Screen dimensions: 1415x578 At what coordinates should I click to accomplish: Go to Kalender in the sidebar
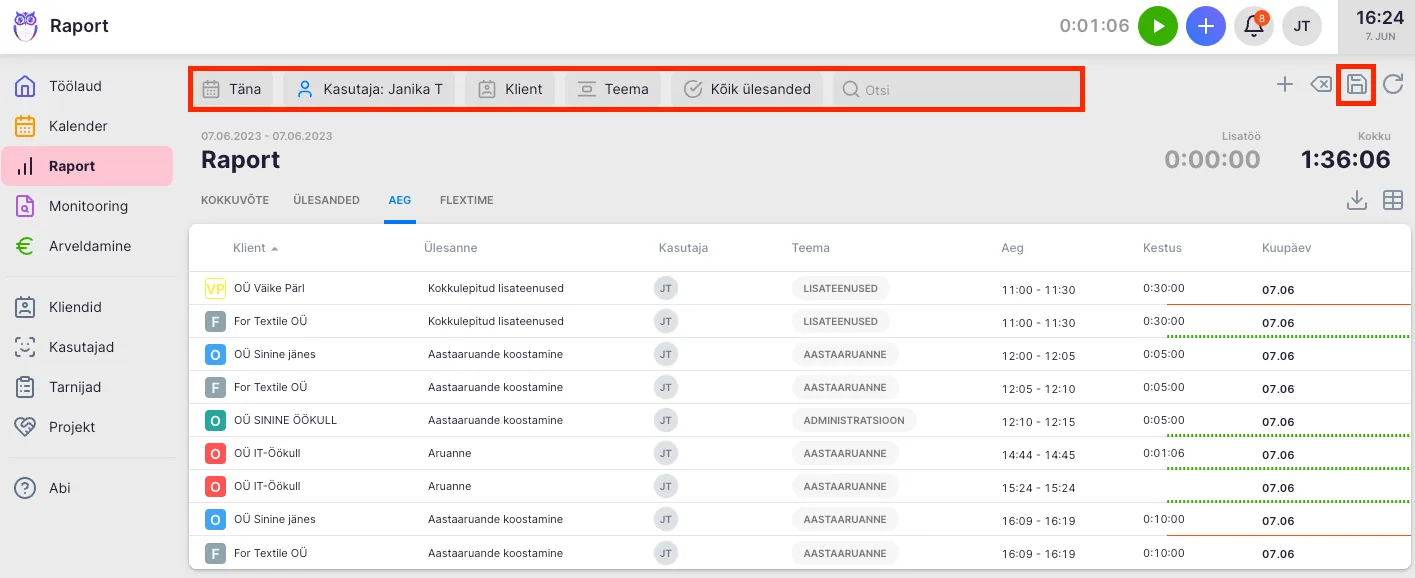(x=78, y=126)
